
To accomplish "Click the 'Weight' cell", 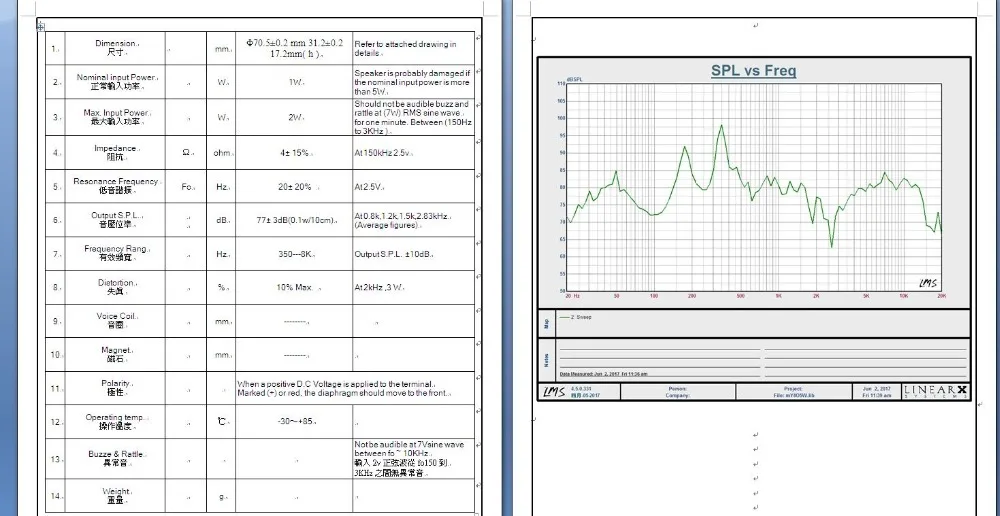I will tap(115, 496).
